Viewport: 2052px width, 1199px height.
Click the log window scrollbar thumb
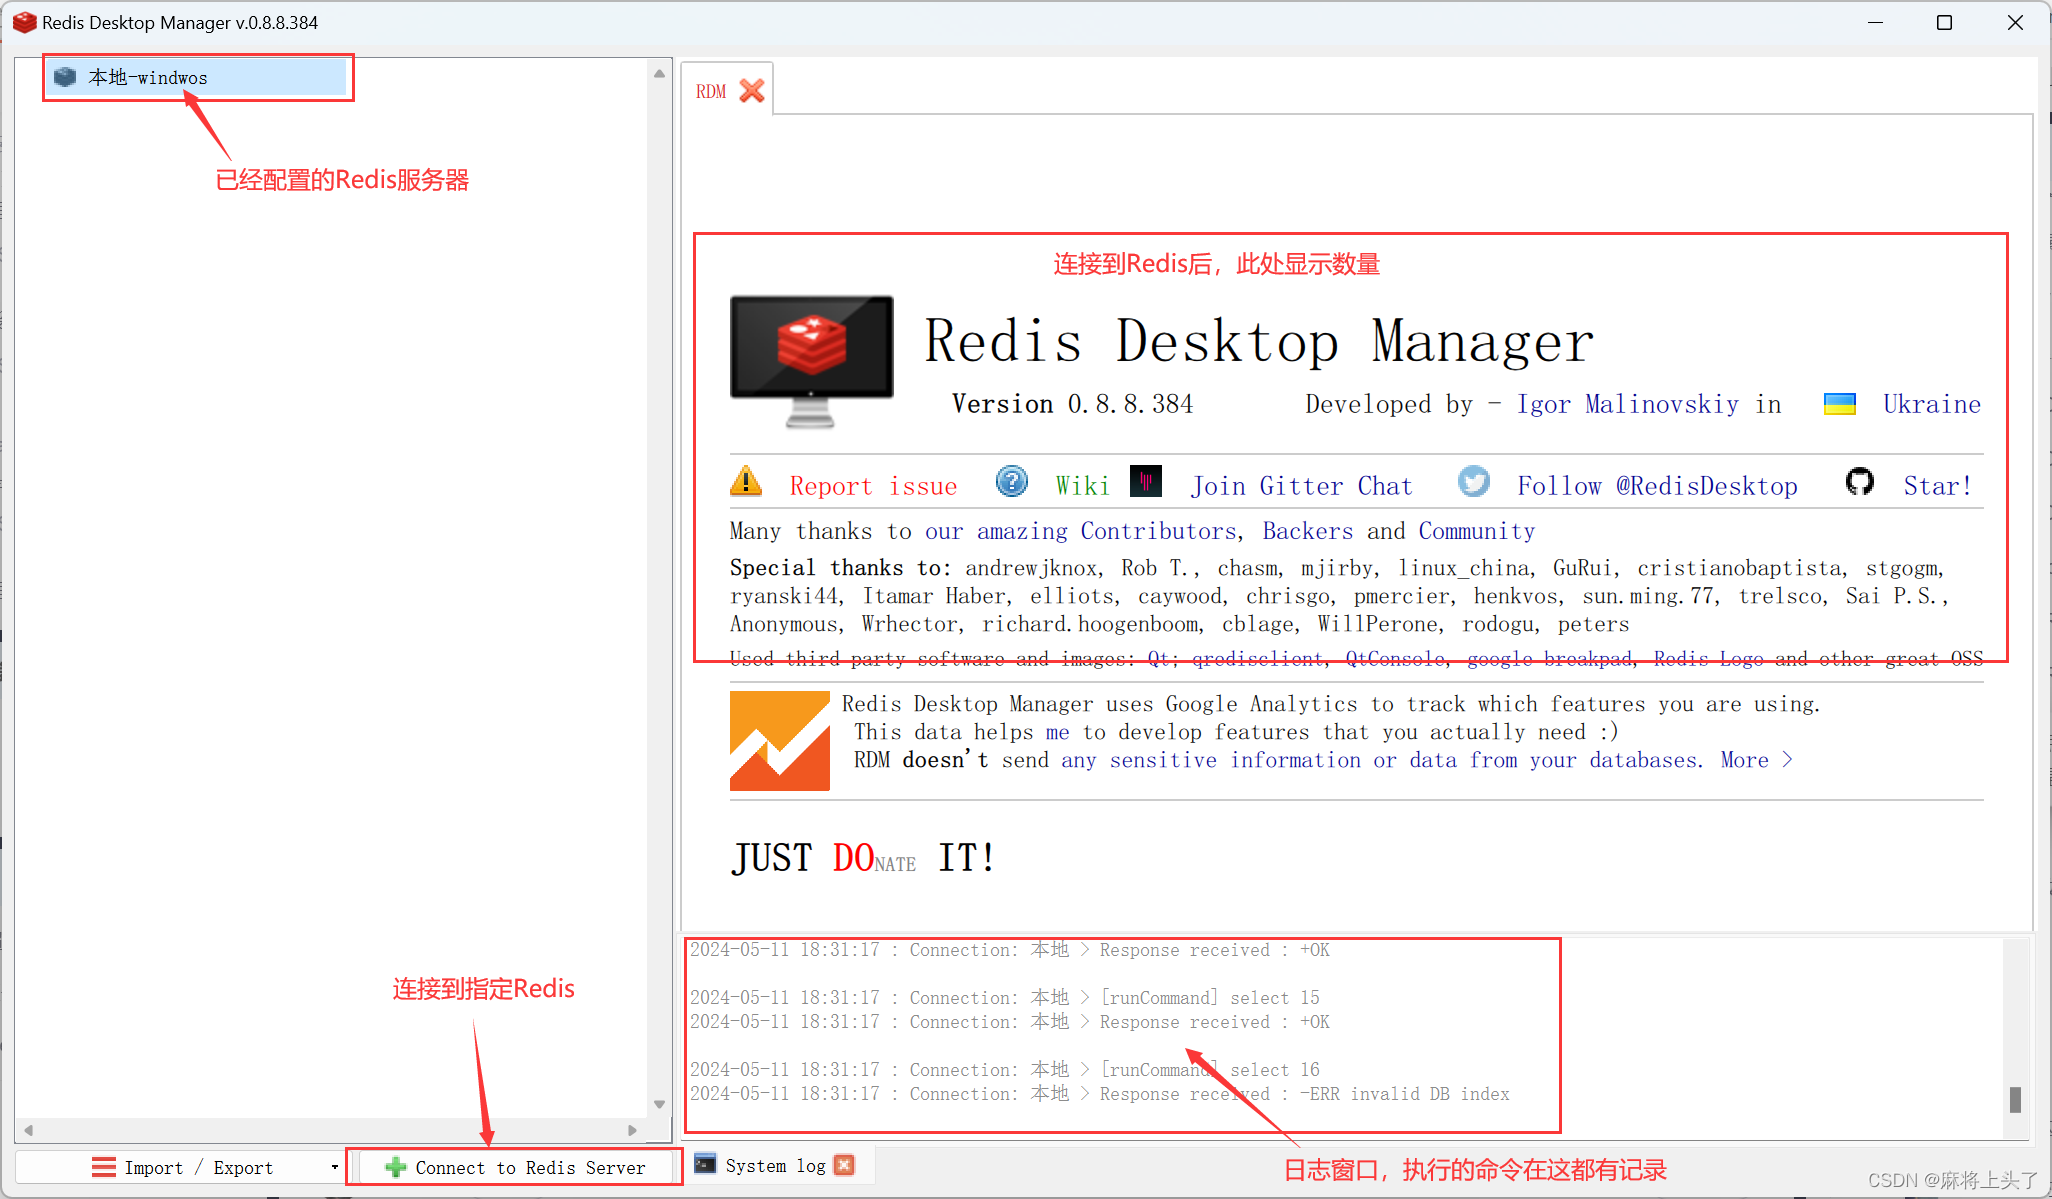pos(2015,1099)
